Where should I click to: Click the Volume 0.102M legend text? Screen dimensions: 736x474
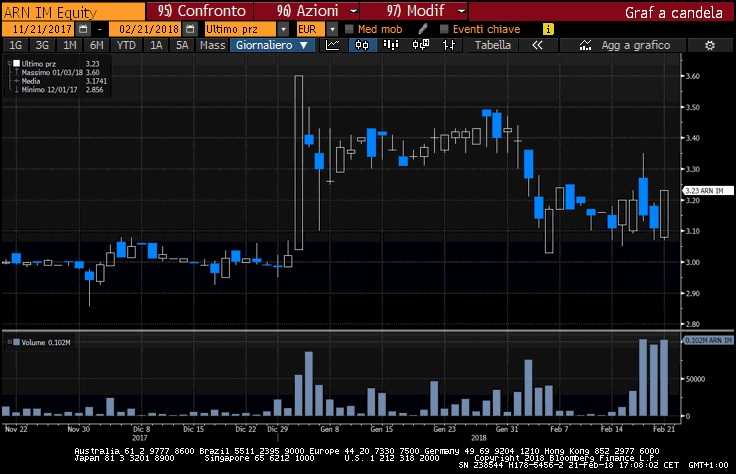[x=46, y=343]
